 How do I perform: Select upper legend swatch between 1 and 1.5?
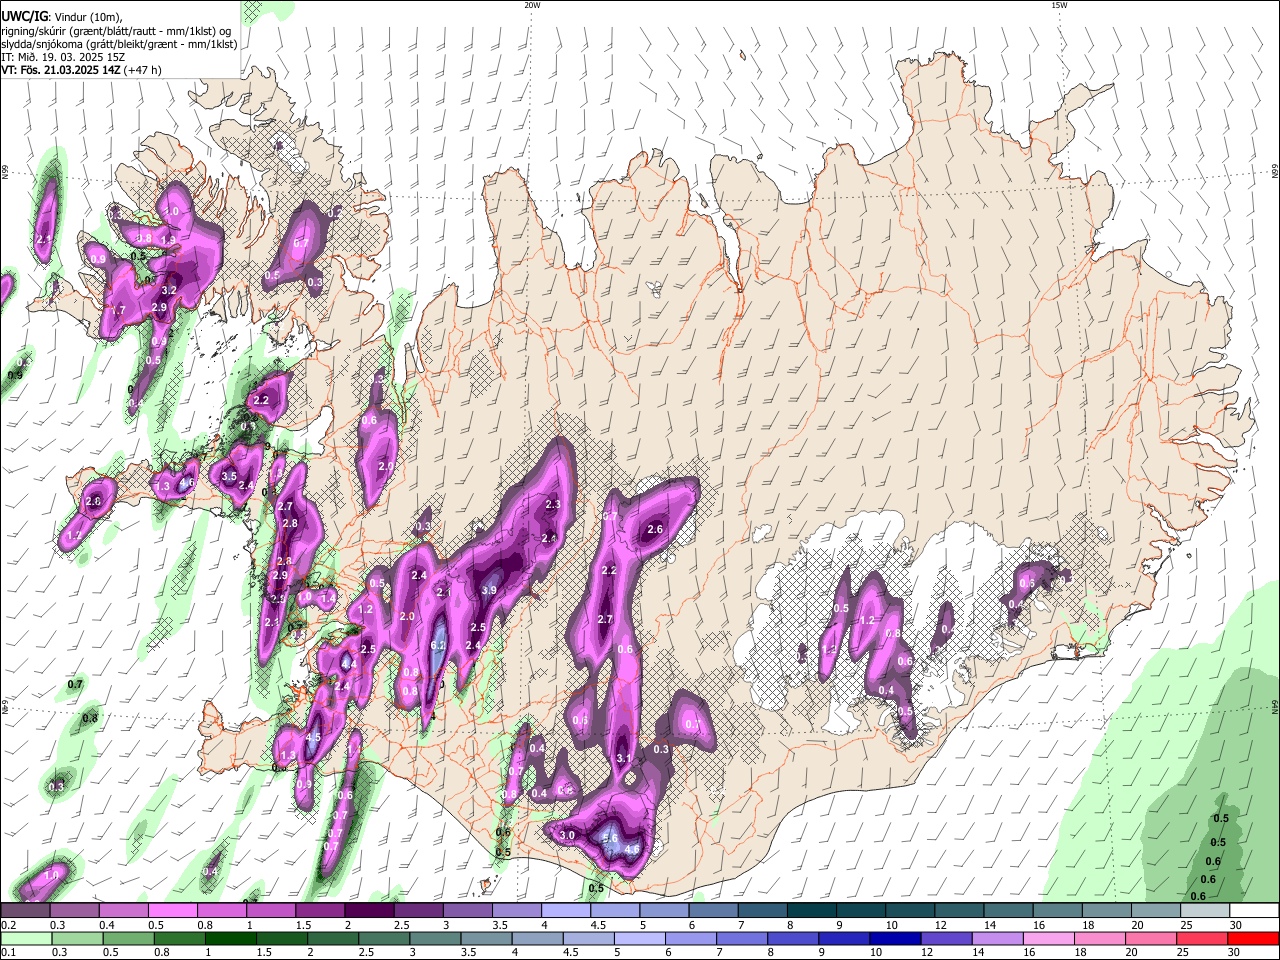pos(271,911)
